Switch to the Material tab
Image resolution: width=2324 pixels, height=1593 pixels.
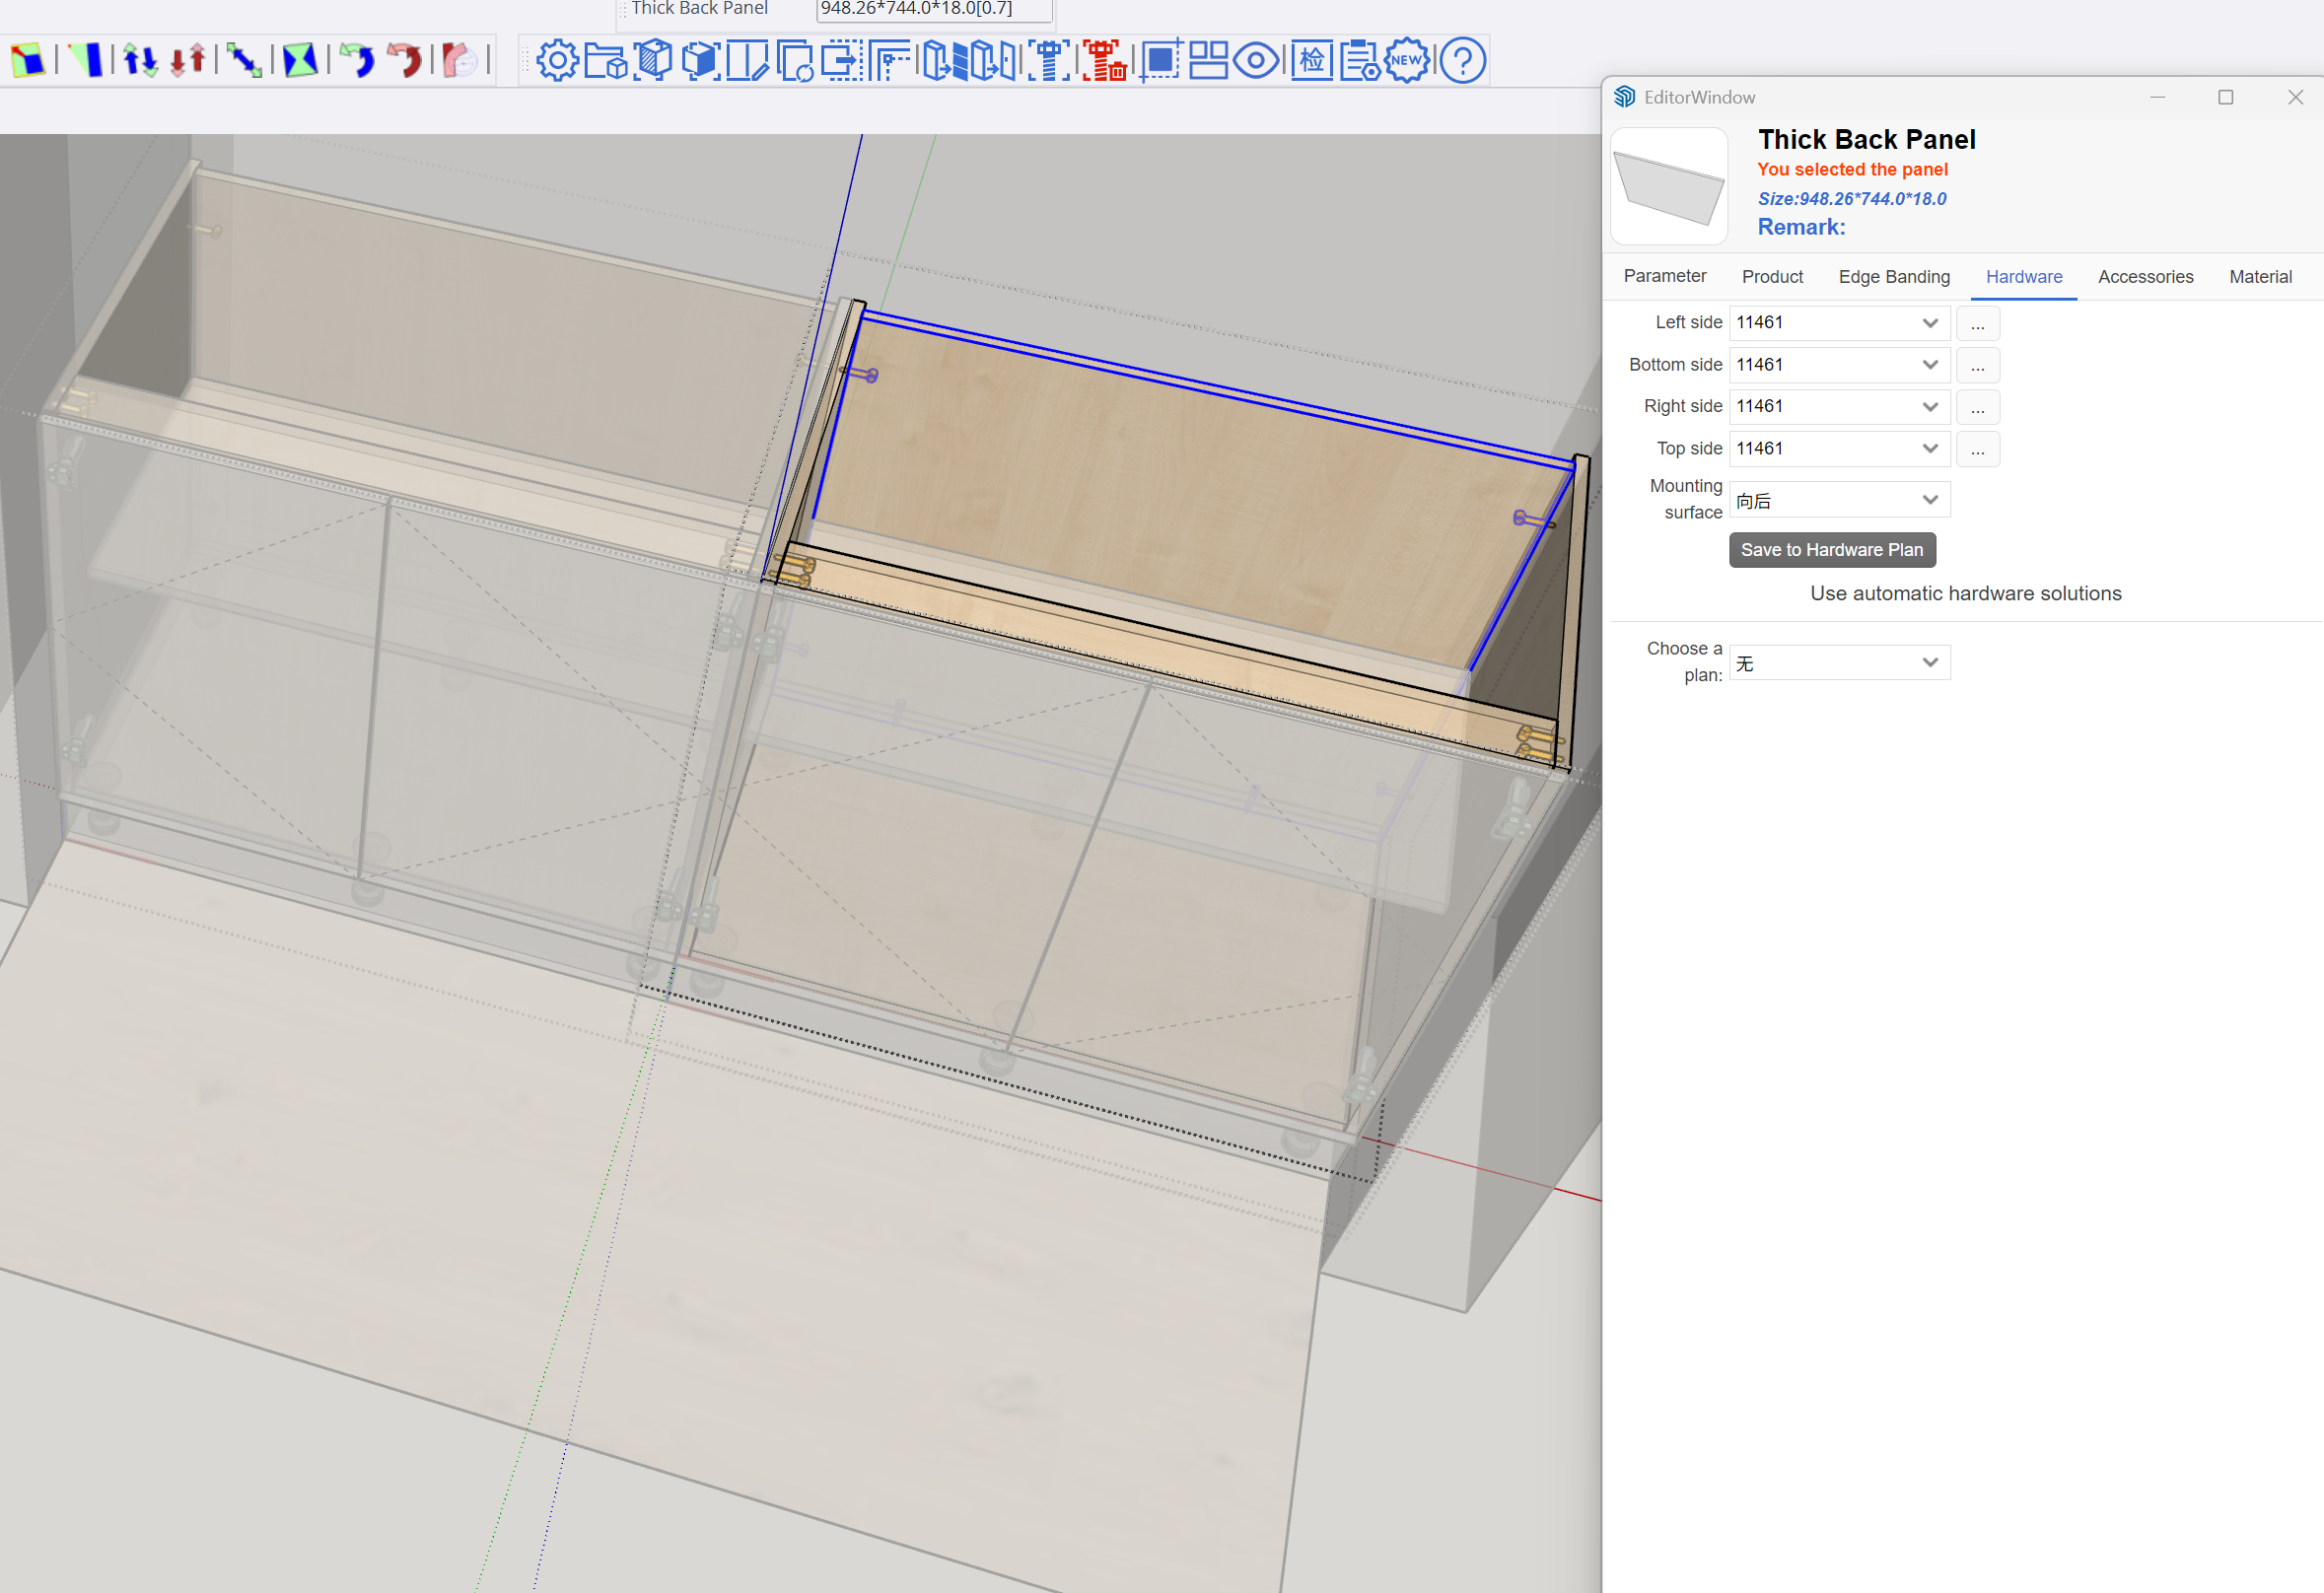pos(2260,276)
